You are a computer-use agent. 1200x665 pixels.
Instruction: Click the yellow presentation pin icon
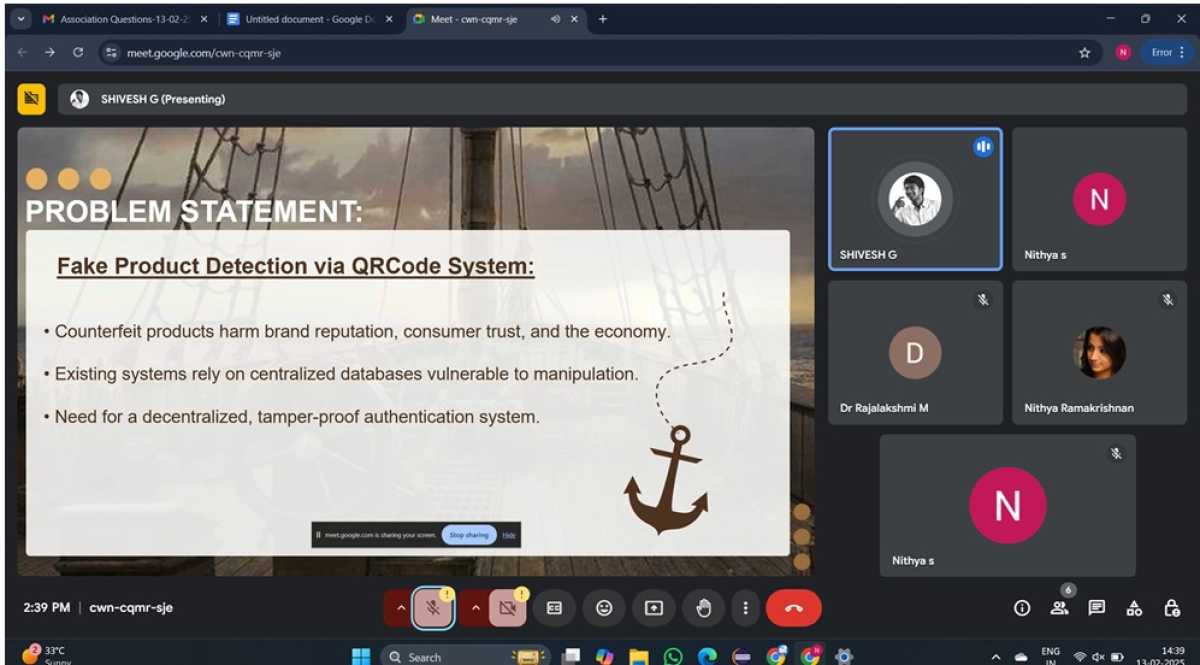[32, 99]
